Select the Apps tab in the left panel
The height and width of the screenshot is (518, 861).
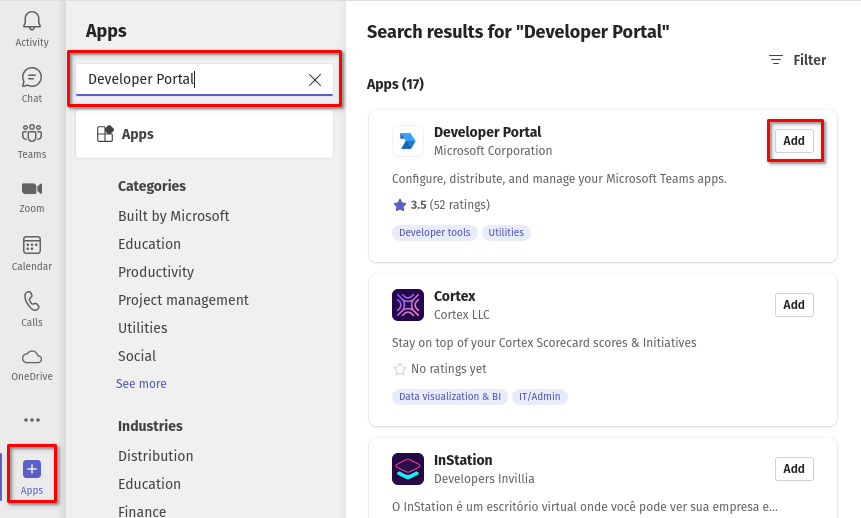coord(204,134)
